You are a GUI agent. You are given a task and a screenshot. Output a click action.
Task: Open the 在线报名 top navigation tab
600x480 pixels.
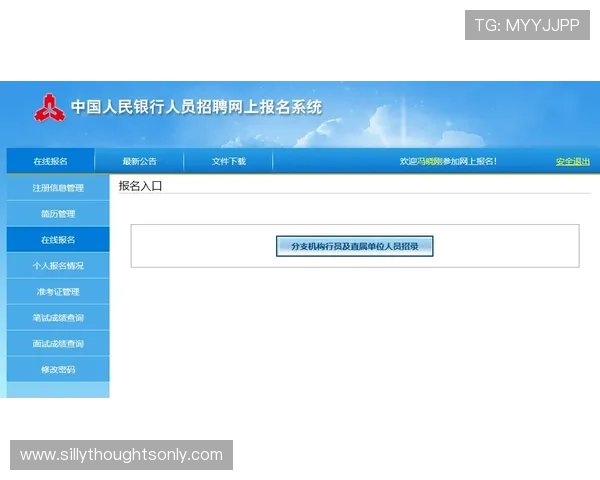point(50,161)
